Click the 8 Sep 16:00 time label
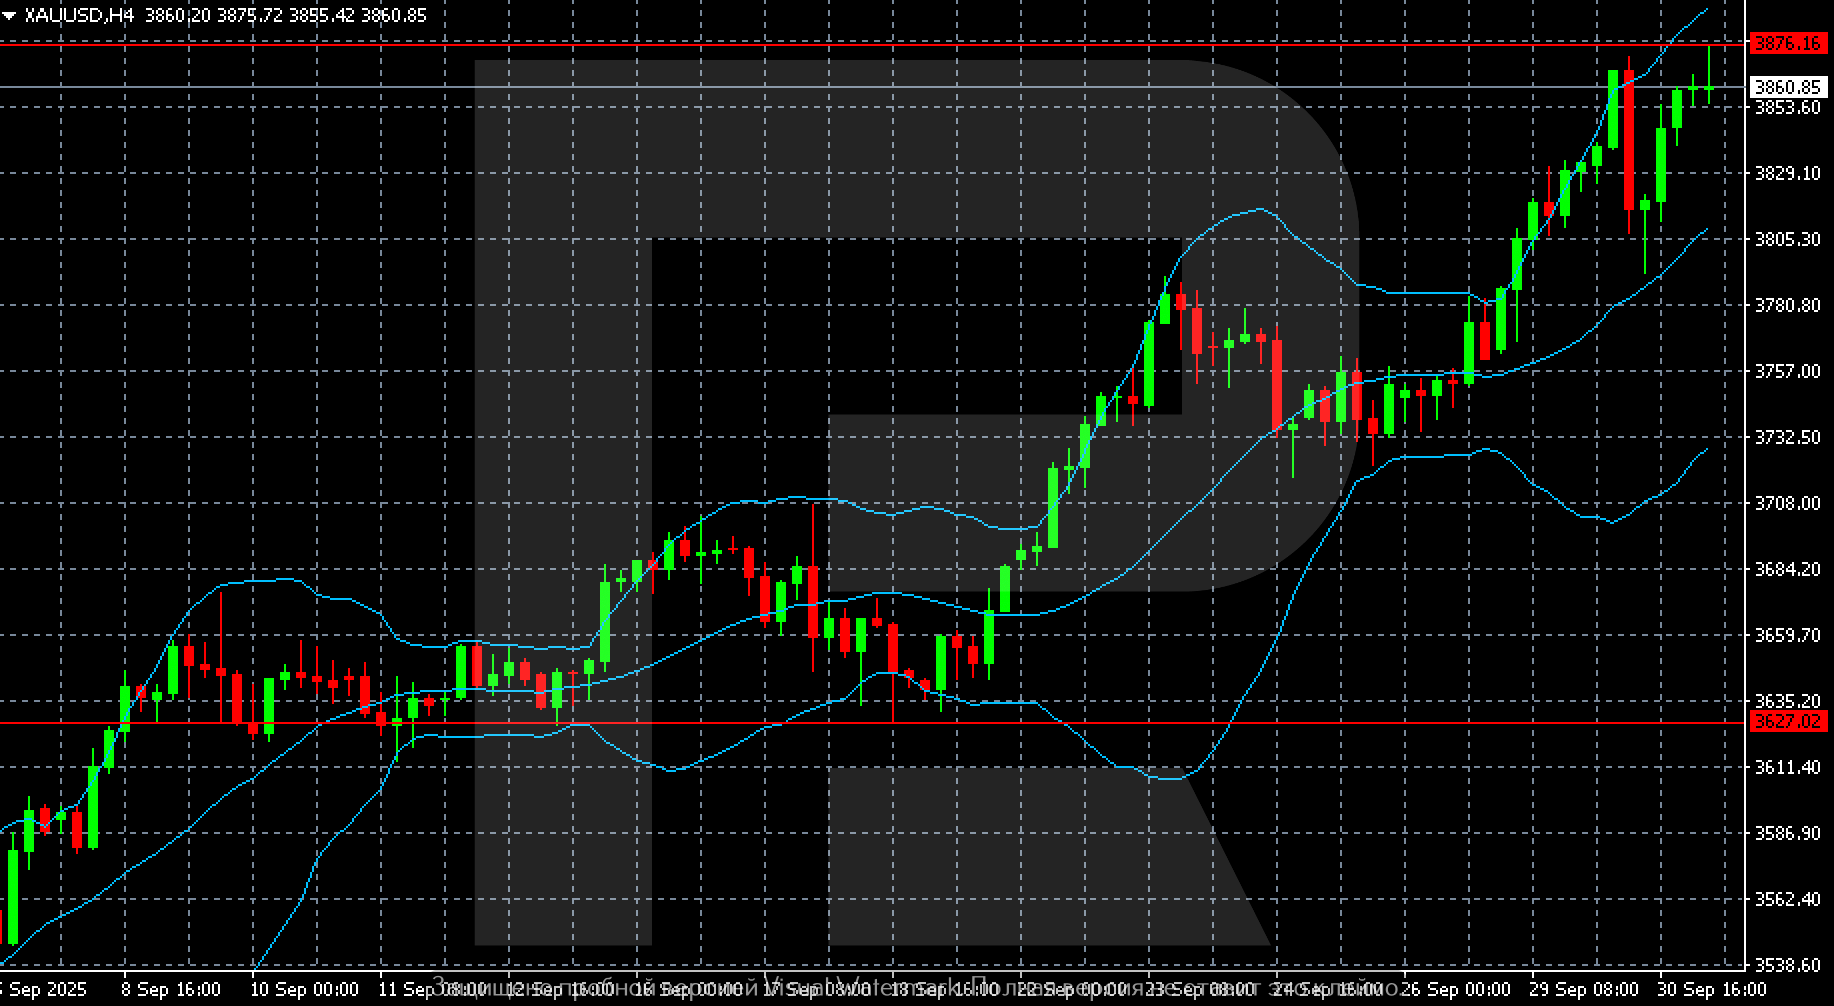 (x=171, y=989)
